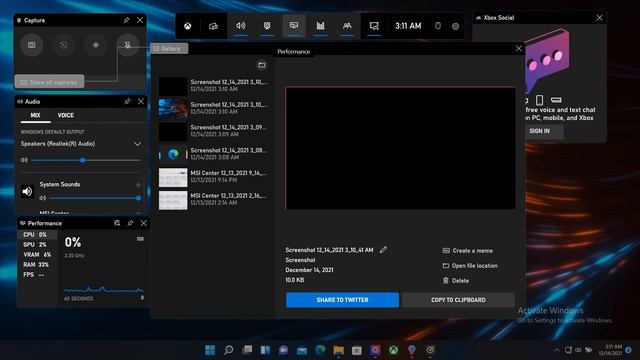Record the last 30 seconds button
The height and width of the screenshot is (360, 640).
[x=64, y=45]
